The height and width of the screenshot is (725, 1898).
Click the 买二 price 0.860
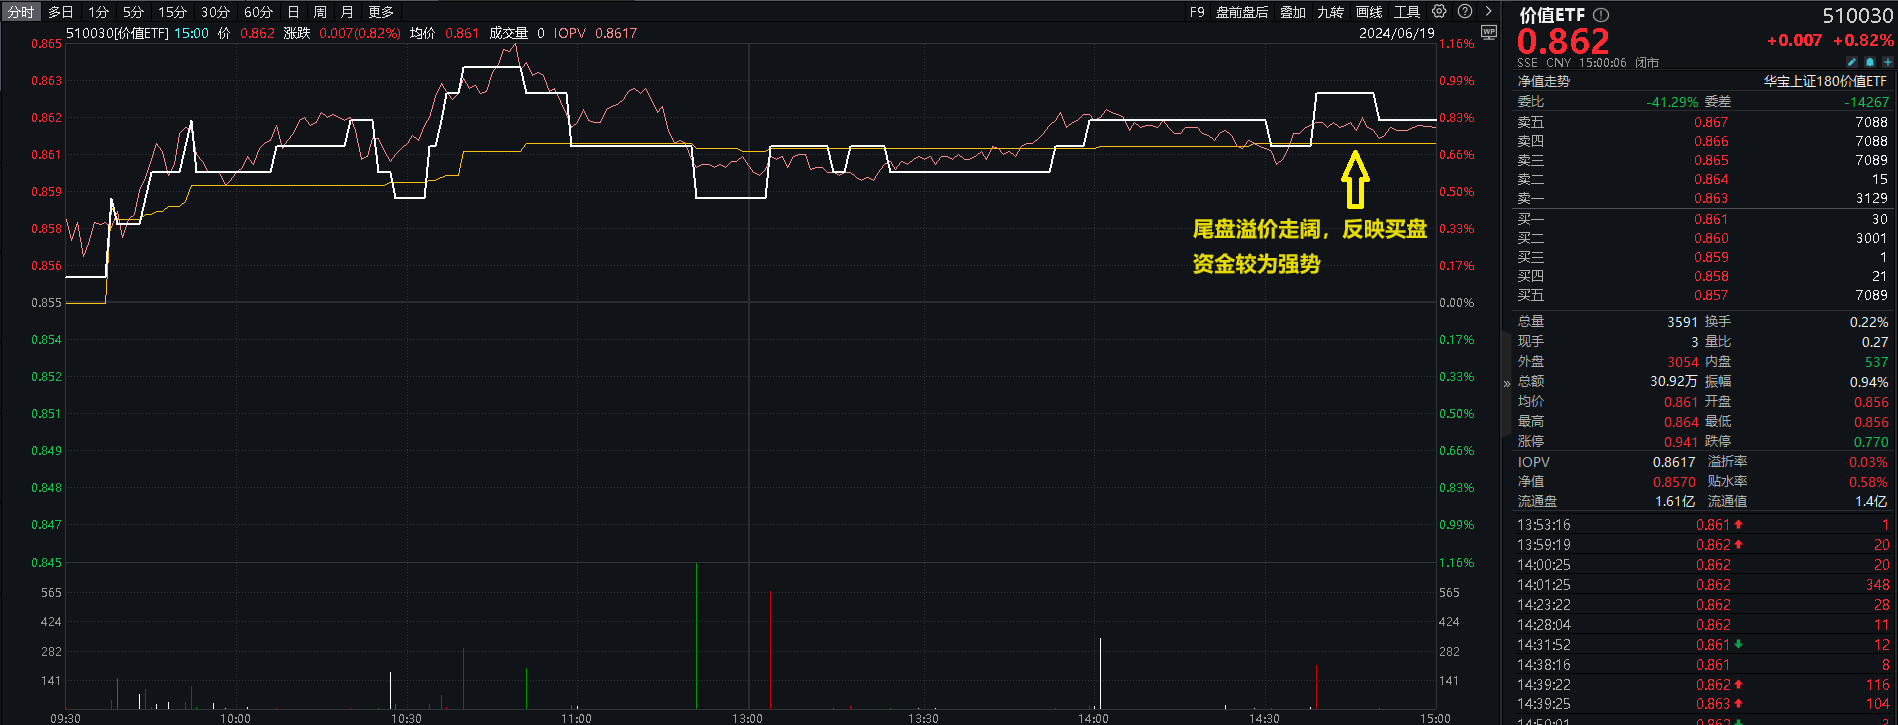[1711, 238]
